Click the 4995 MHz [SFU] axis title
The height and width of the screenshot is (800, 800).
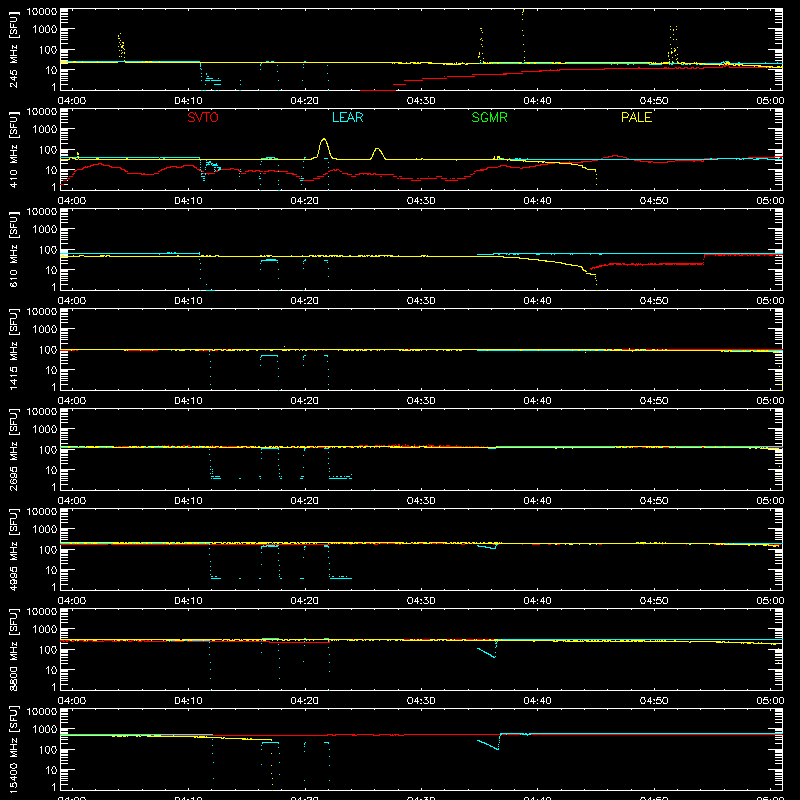click(13, 549)
